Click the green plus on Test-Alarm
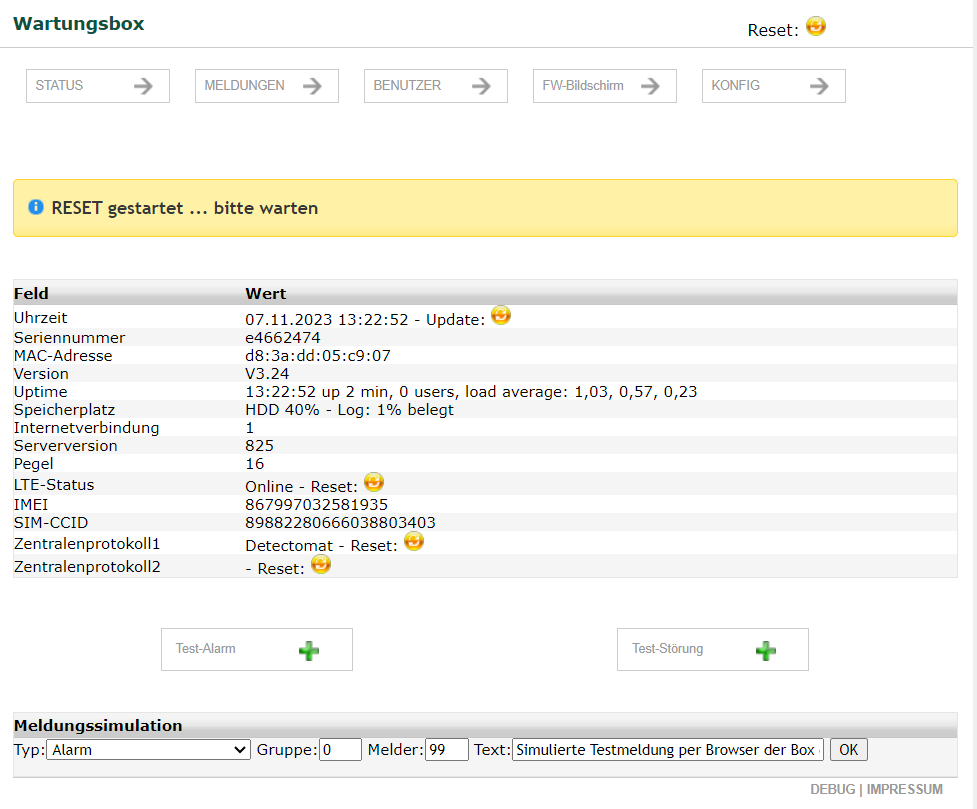This screenshot has width=977, height=809. pos(309,651)
